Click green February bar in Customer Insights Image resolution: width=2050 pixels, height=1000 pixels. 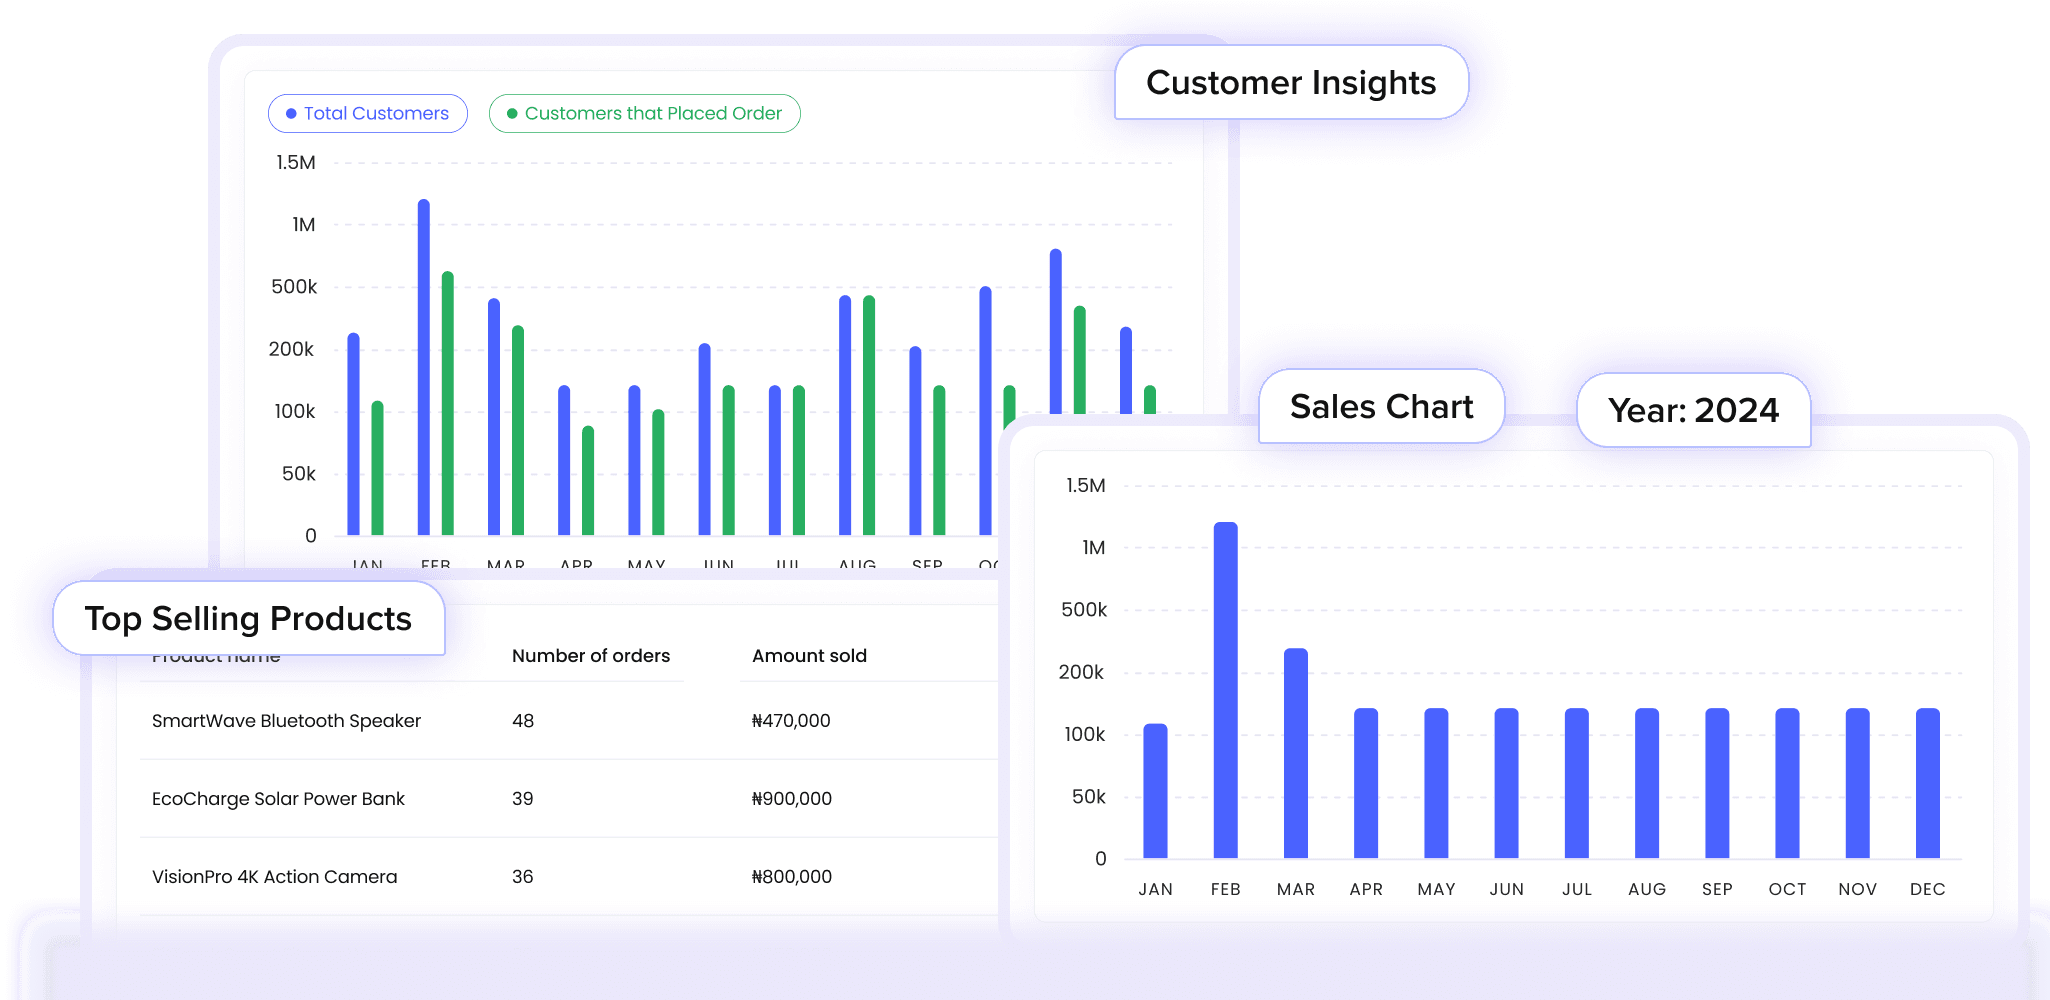(448, 403)
